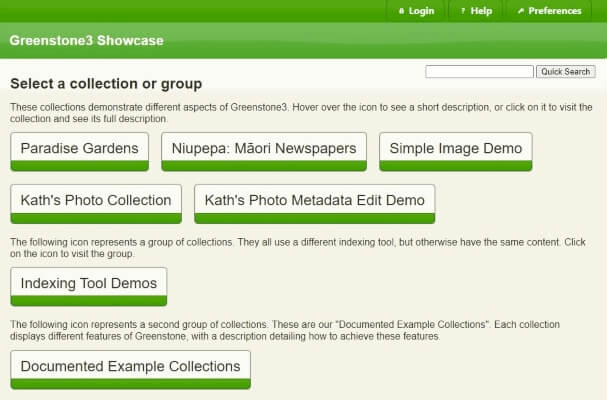Click the green bar under Simple Image Demo
607x400 pixels.
coord(456,166)
